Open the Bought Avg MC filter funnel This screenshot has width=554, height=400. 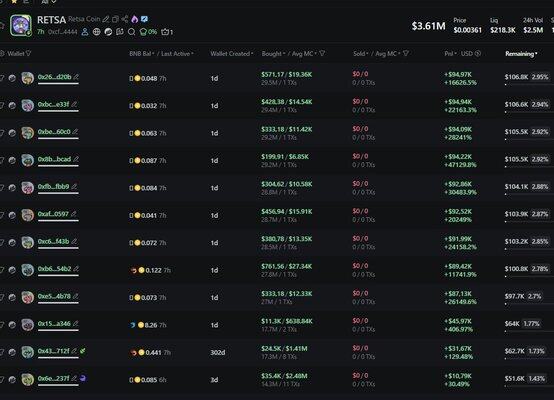322,53
